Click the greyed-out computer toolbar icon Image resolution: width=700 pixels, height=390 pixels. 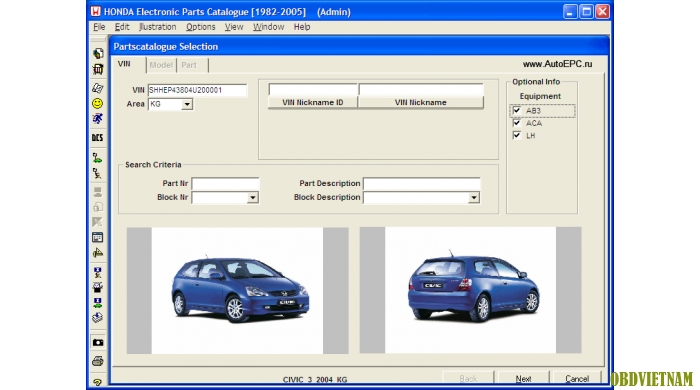[x=98, y=192]
